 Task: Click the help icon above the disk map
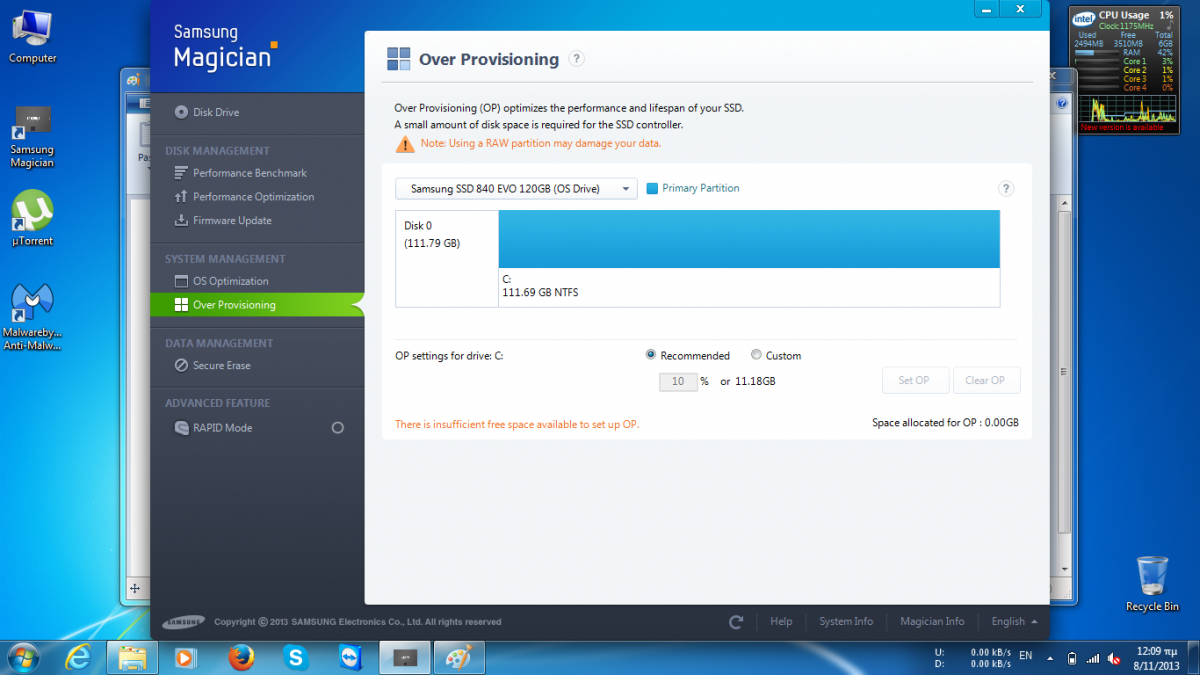(1006, 188)
